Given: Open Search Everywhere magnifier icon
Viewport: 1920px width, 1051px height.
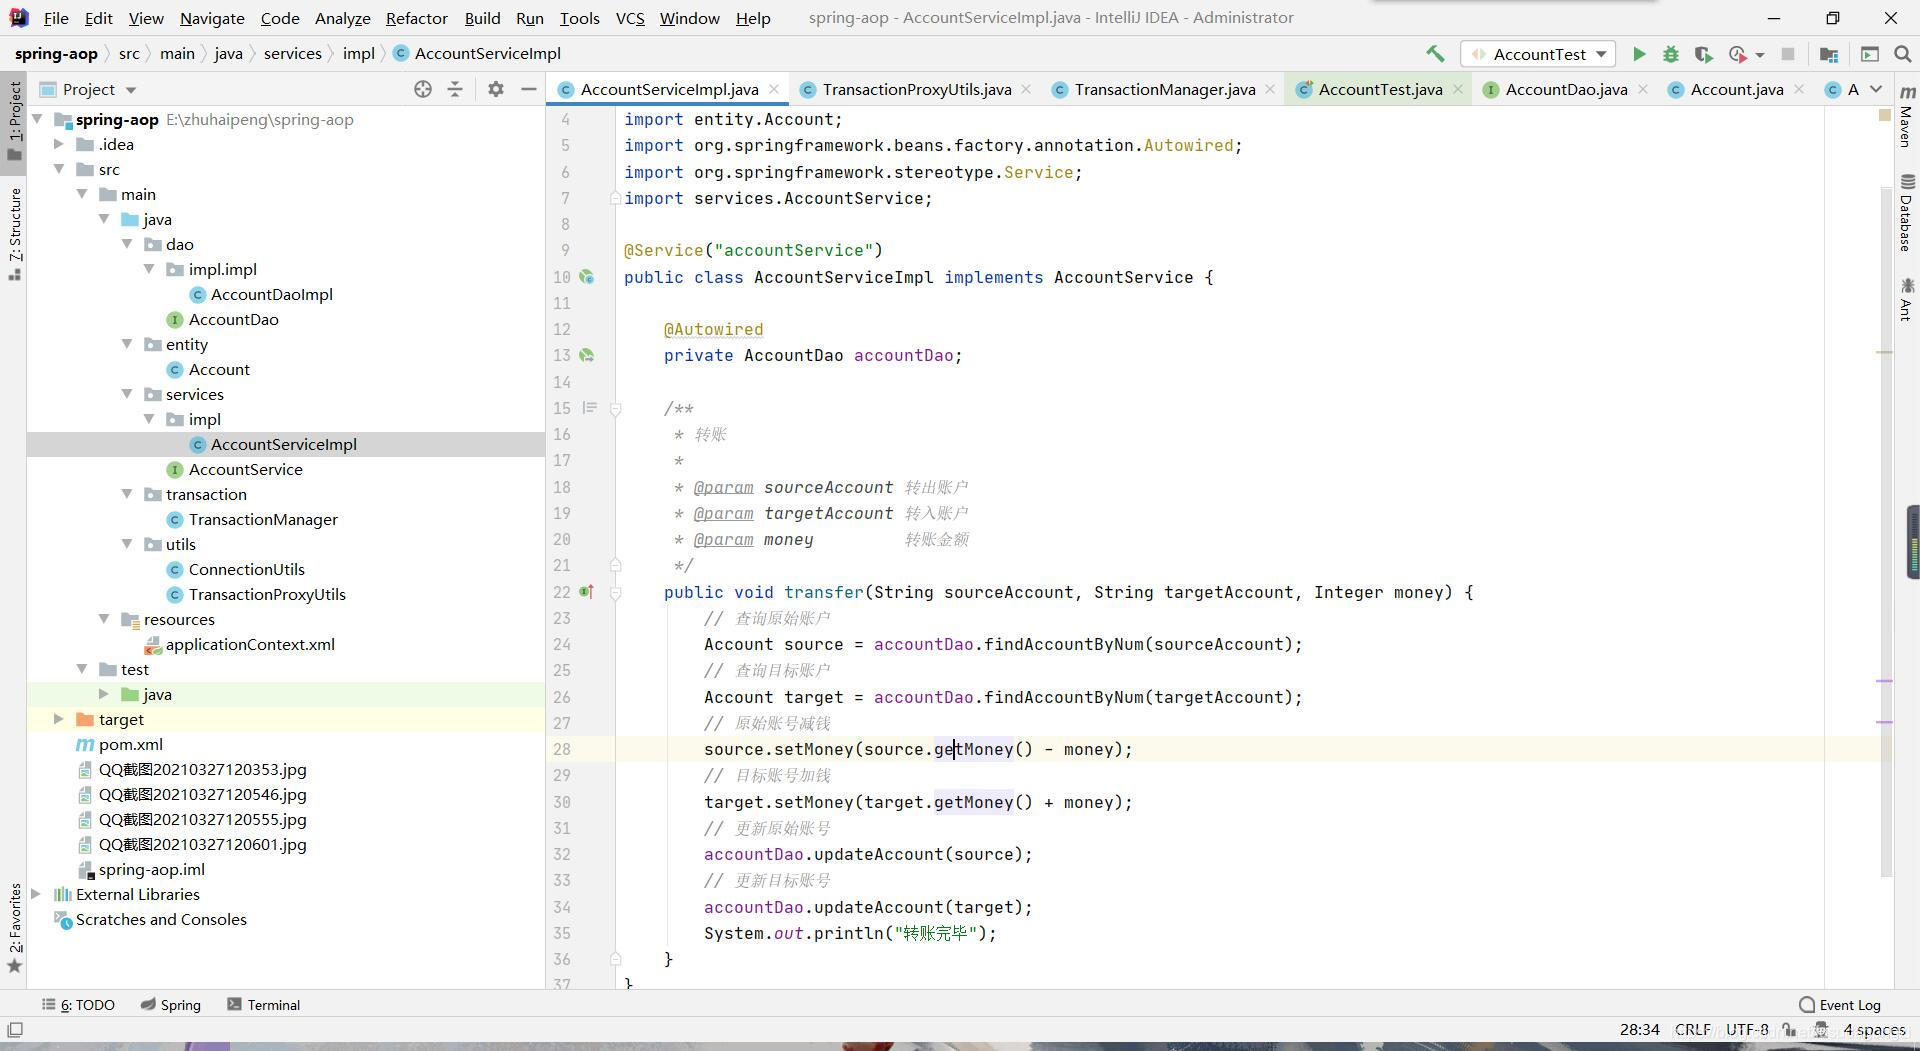Looking at the screenshot, I should click(1903, 54).
